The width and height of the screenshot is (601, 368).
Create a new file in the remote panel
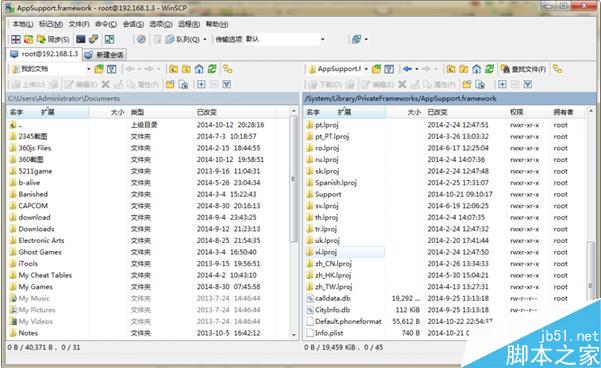pyautogui.click(x=480, y=84)
